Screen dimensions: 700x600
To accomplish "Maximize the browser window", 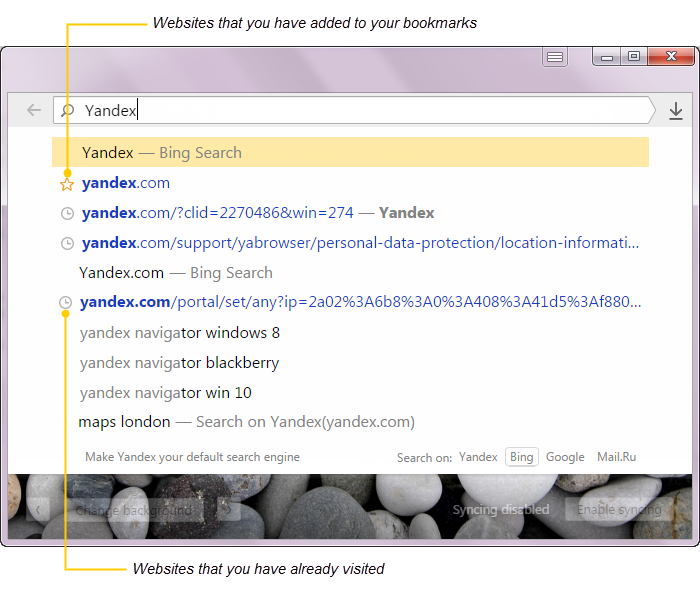I will click(634, 57).
